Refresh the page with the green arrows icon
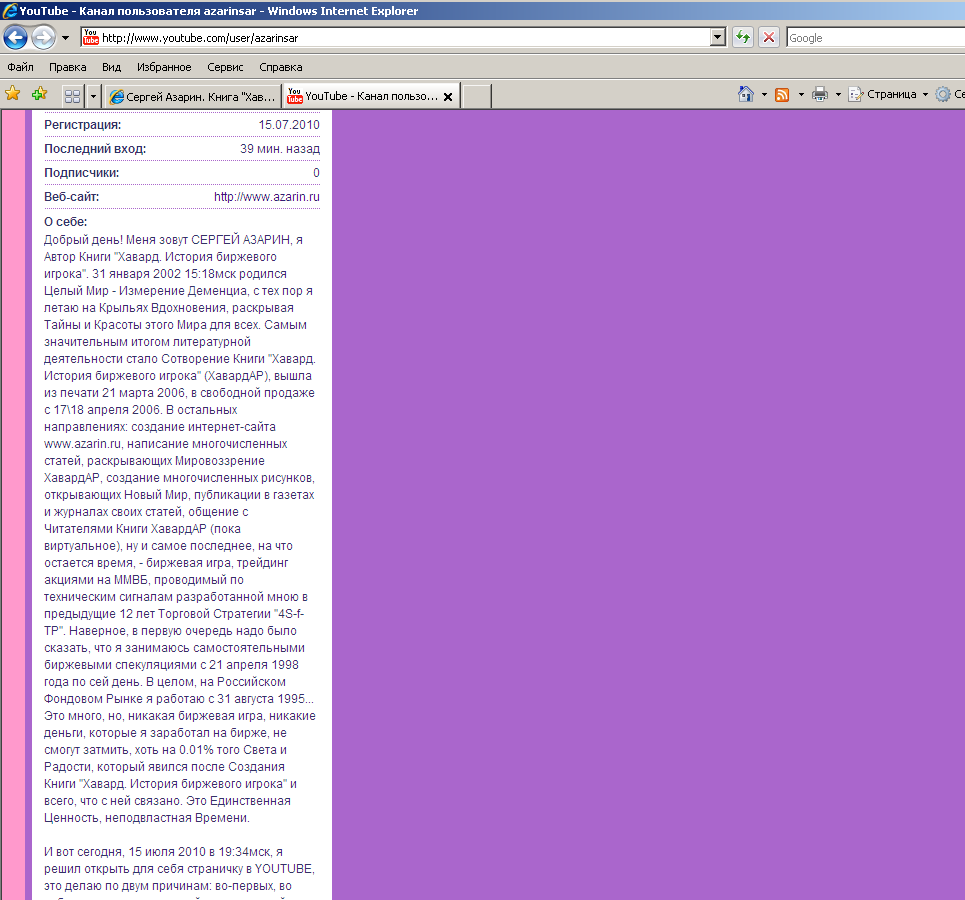The width and height of the screenshot is (965, 900). click(x=743, y=38)
